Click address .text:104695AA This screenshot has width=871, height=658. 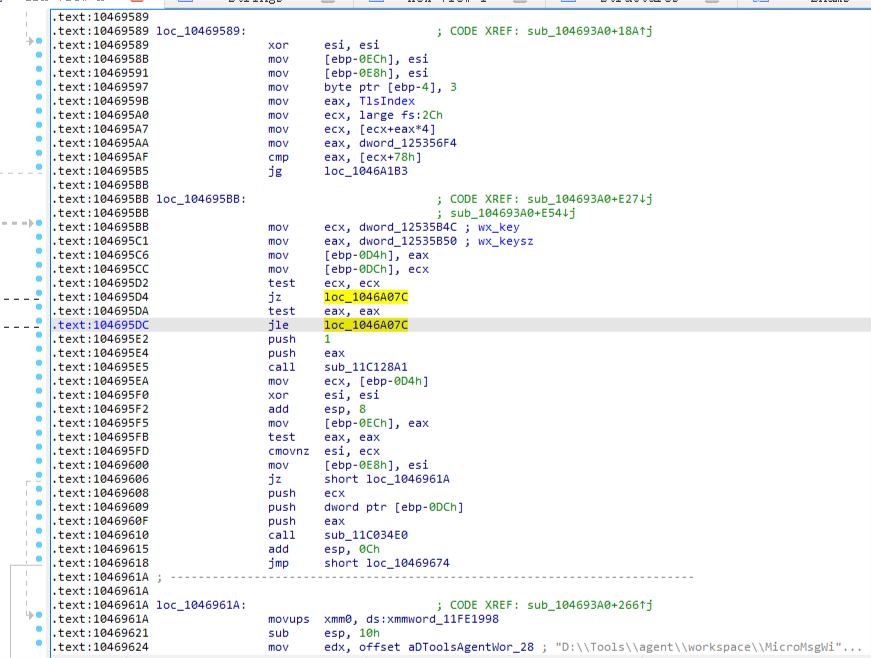tap(101, 143)
